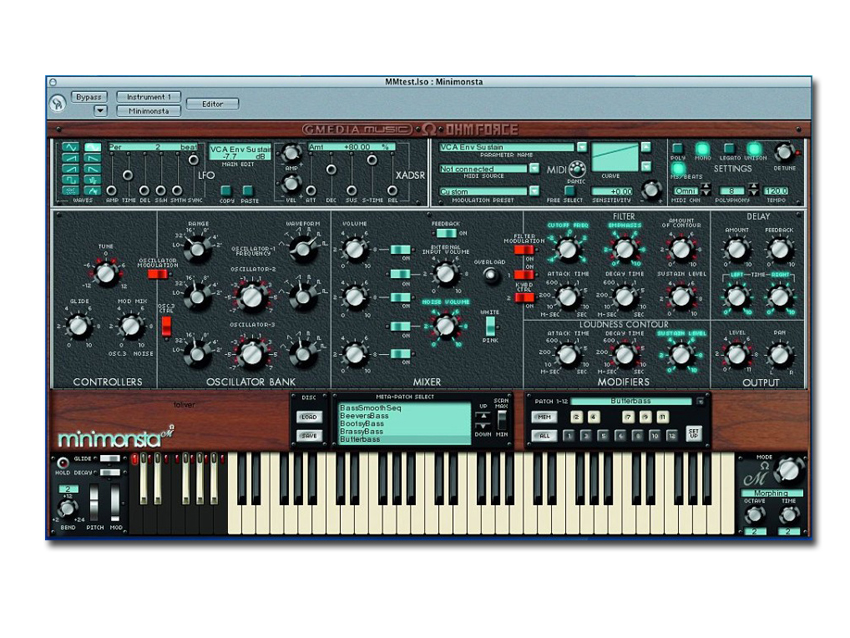Click the filter EMPHASIS knob
Viewport: 850px width, 638px height.
[x=624, y=249]
